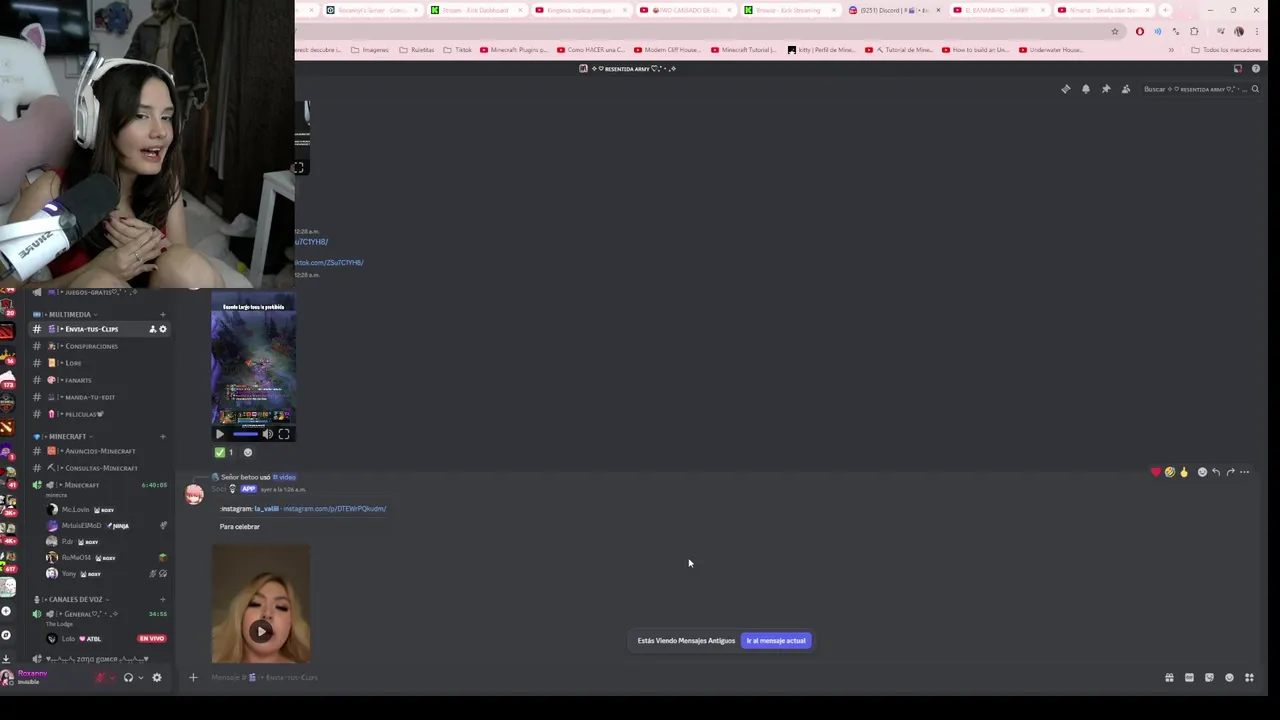The image size is (1280, 720).
Task: Open the apps icon in message bar
Action: click(1249, 678)
